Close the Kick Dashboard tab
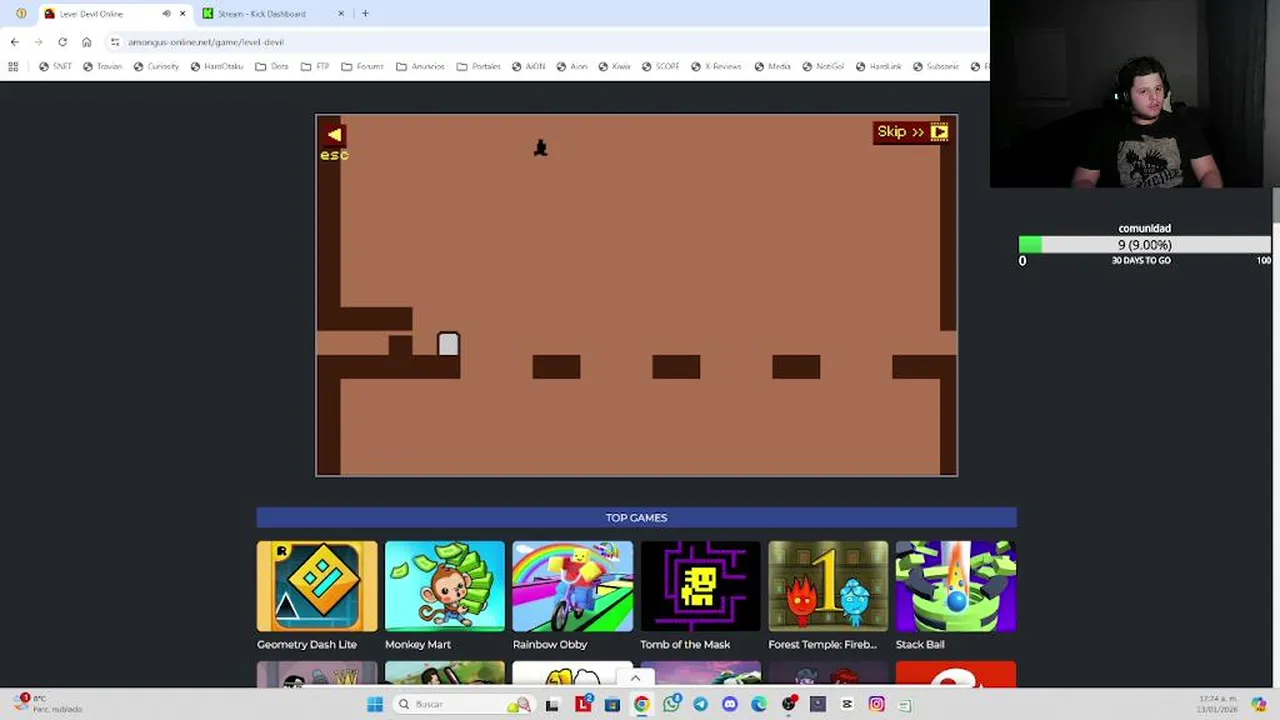The image size is (1280, 720). pos(341,14)
